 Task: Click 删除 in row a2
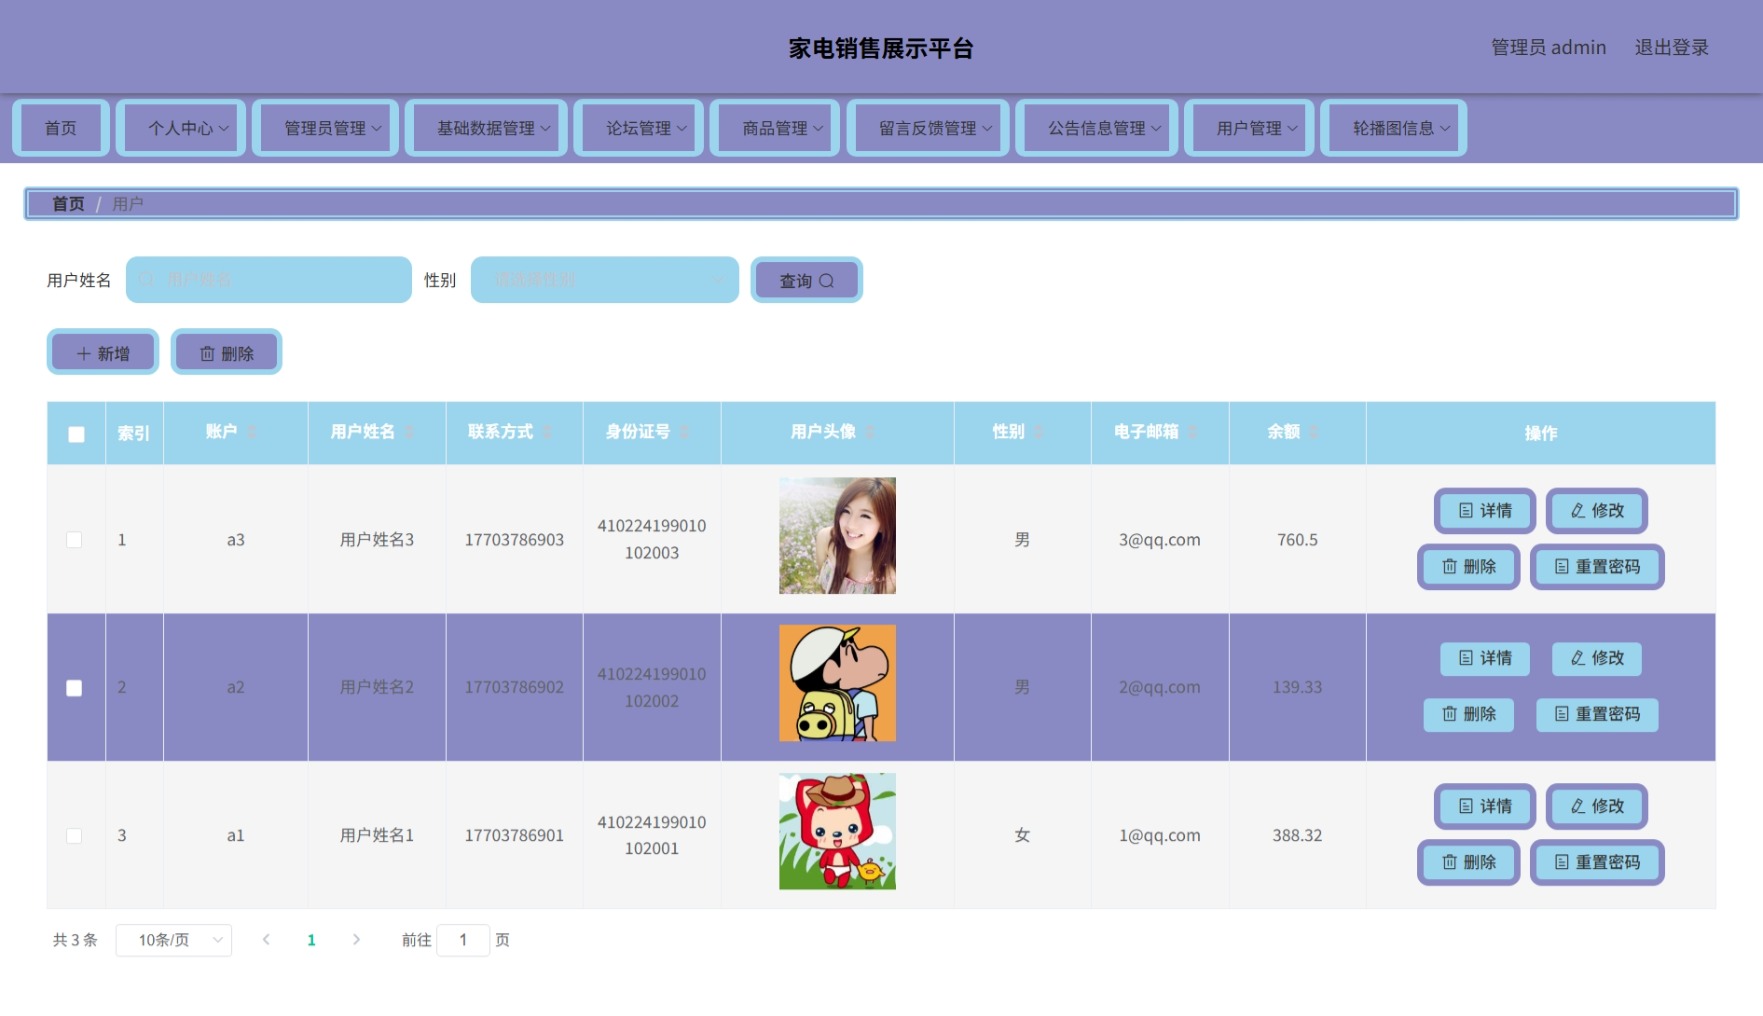coord(1469,714)
